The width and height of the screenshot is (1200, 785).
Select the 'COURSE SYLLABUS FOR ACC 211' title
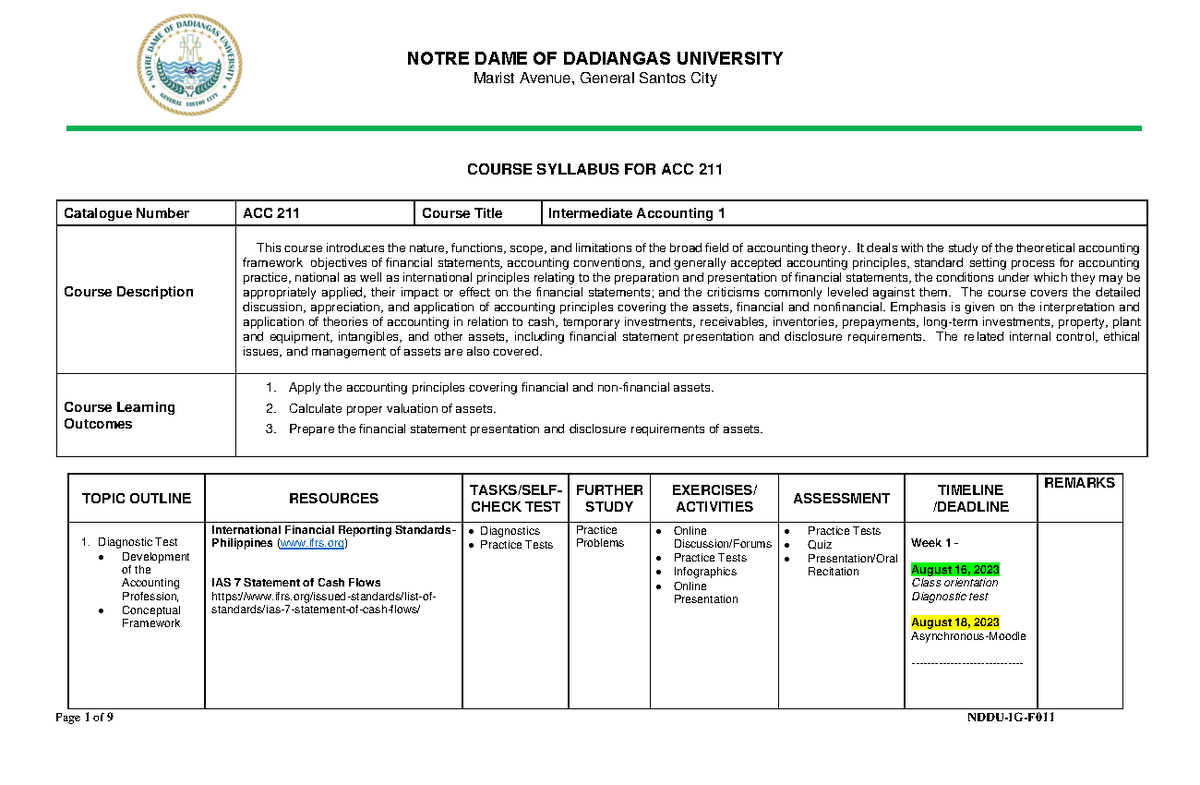(x=594, y=170)
